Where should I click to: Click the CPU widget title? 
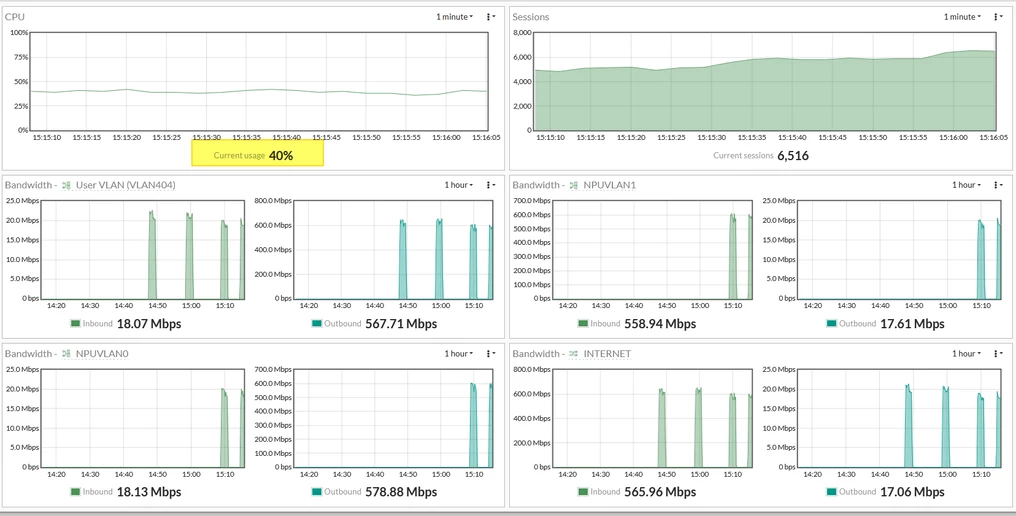coord(15,17)
